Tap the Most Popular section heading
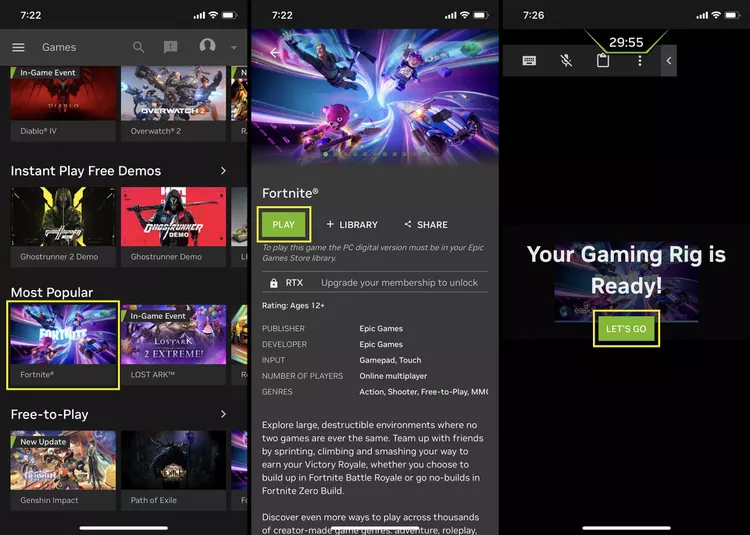Viewport: 750px width, 535px height. tap(52, 292)
